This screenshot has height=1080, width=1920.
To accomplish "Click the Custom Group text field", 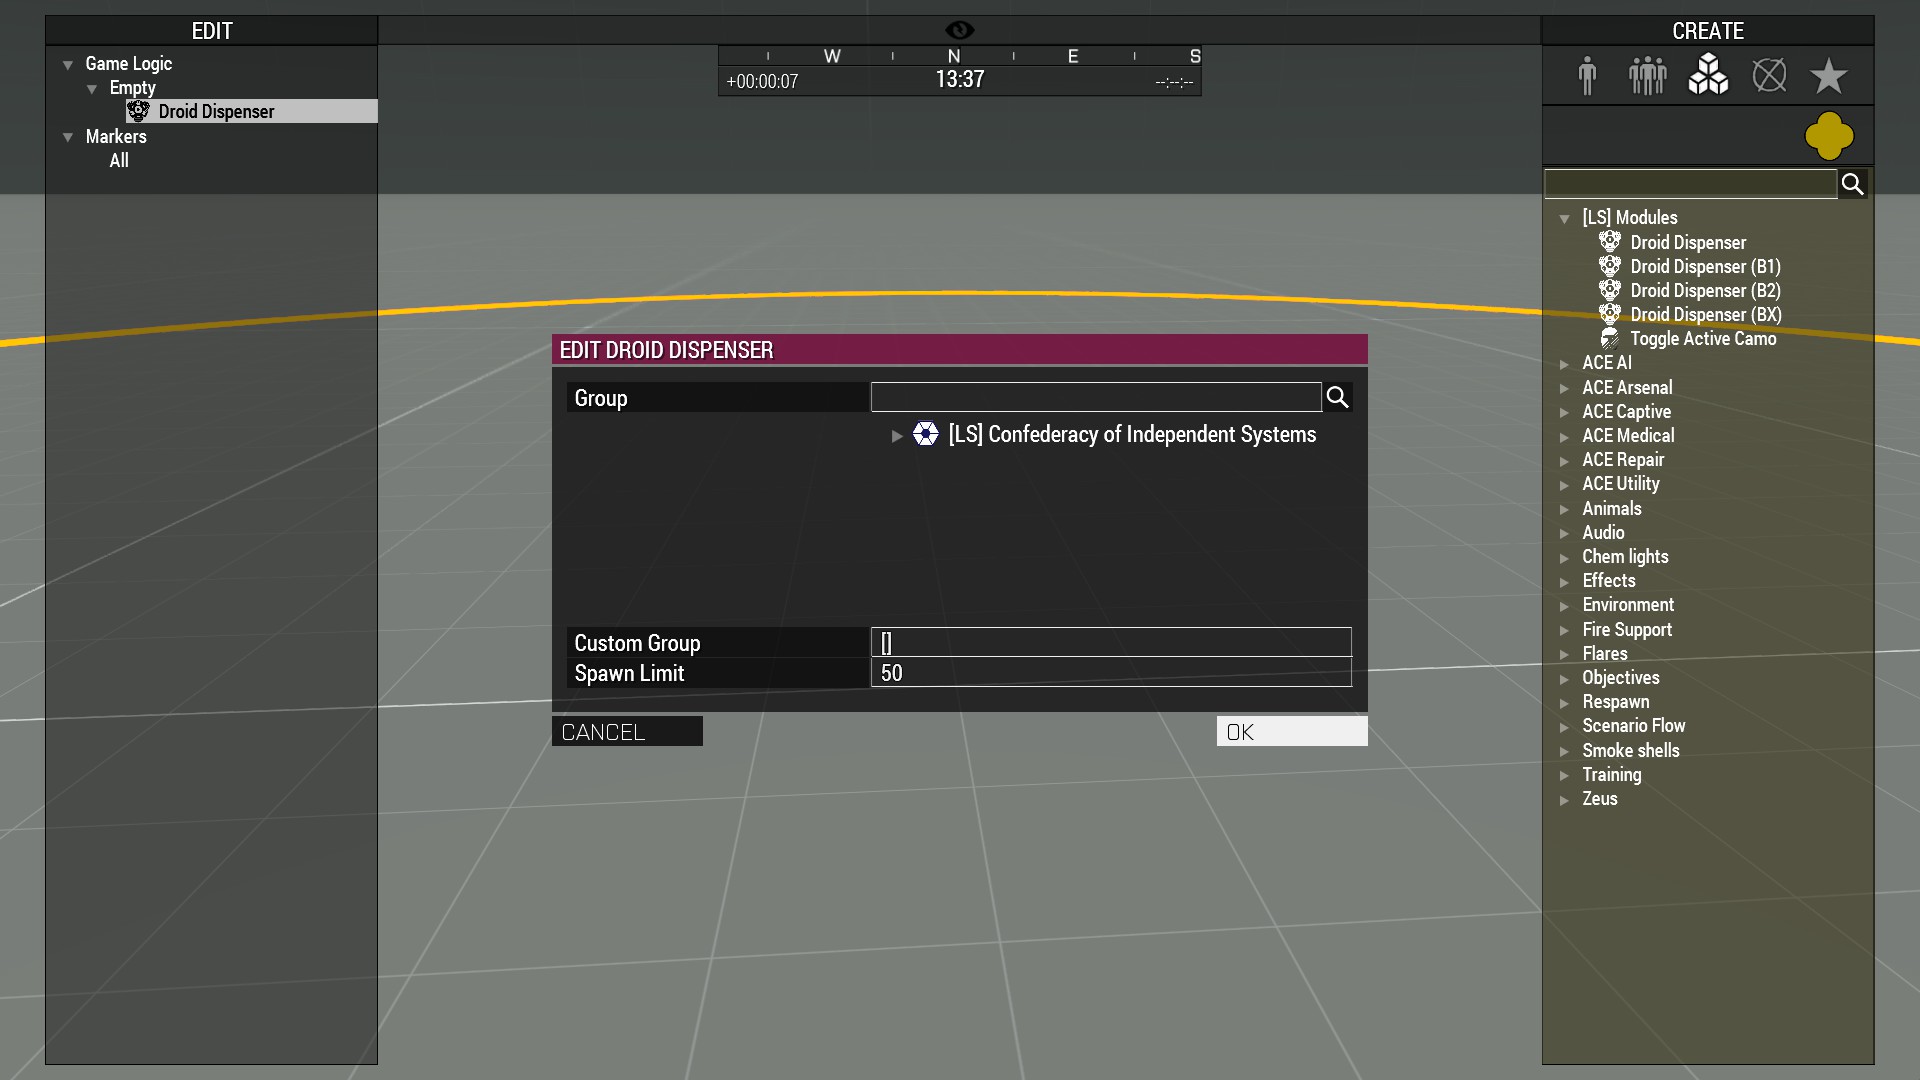I will (x=1111, y=642).
